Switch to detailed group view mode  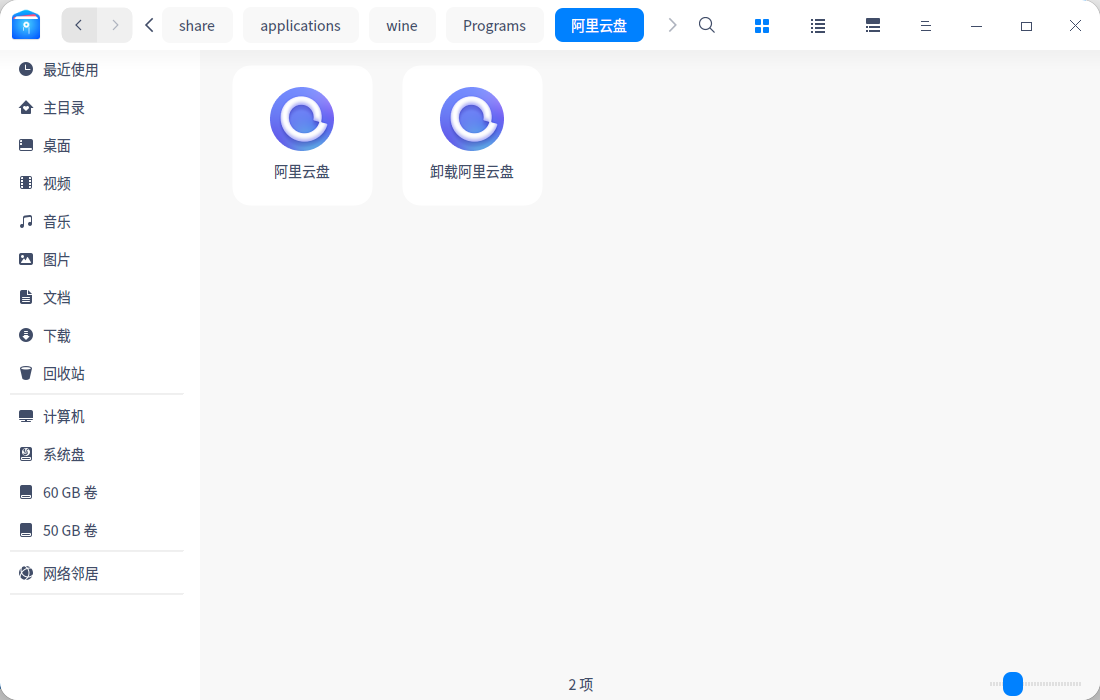872,25
